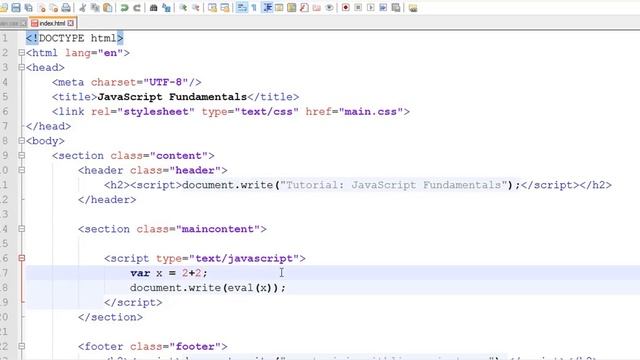Collapse the head tag fold marker

click(21, 67)
